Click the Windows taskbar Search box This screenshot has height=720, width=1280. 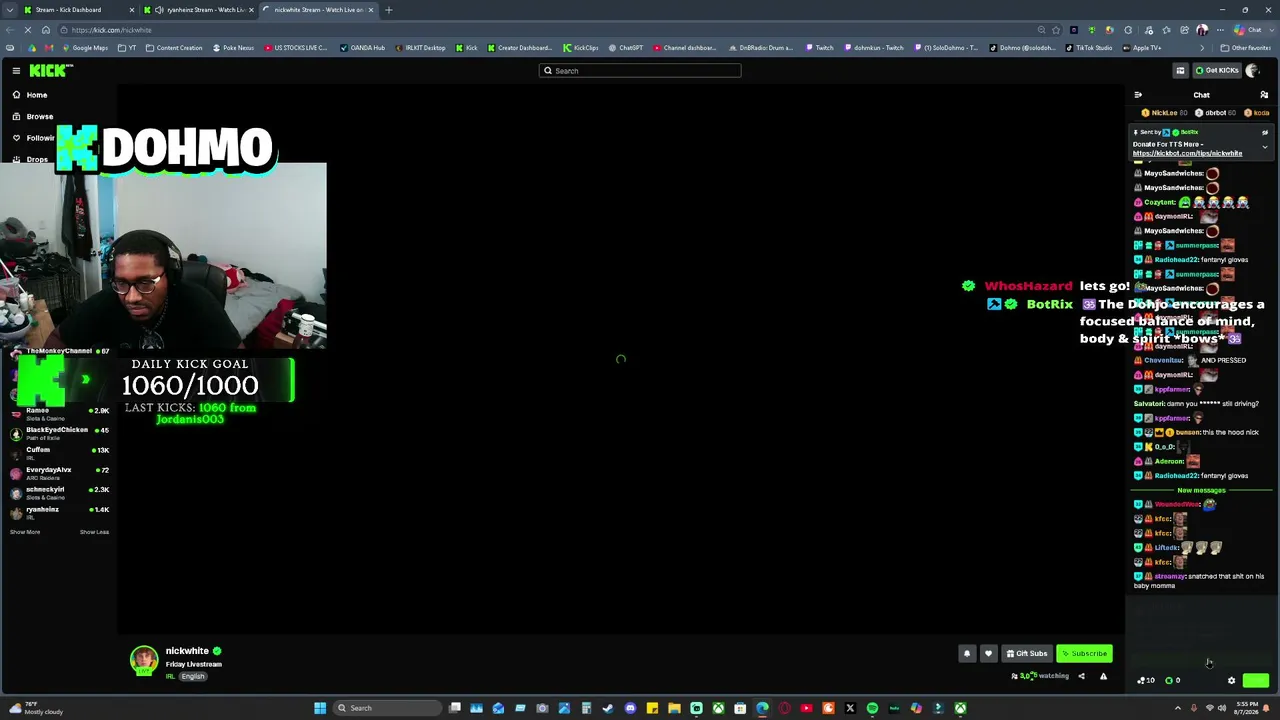(388, 708)
